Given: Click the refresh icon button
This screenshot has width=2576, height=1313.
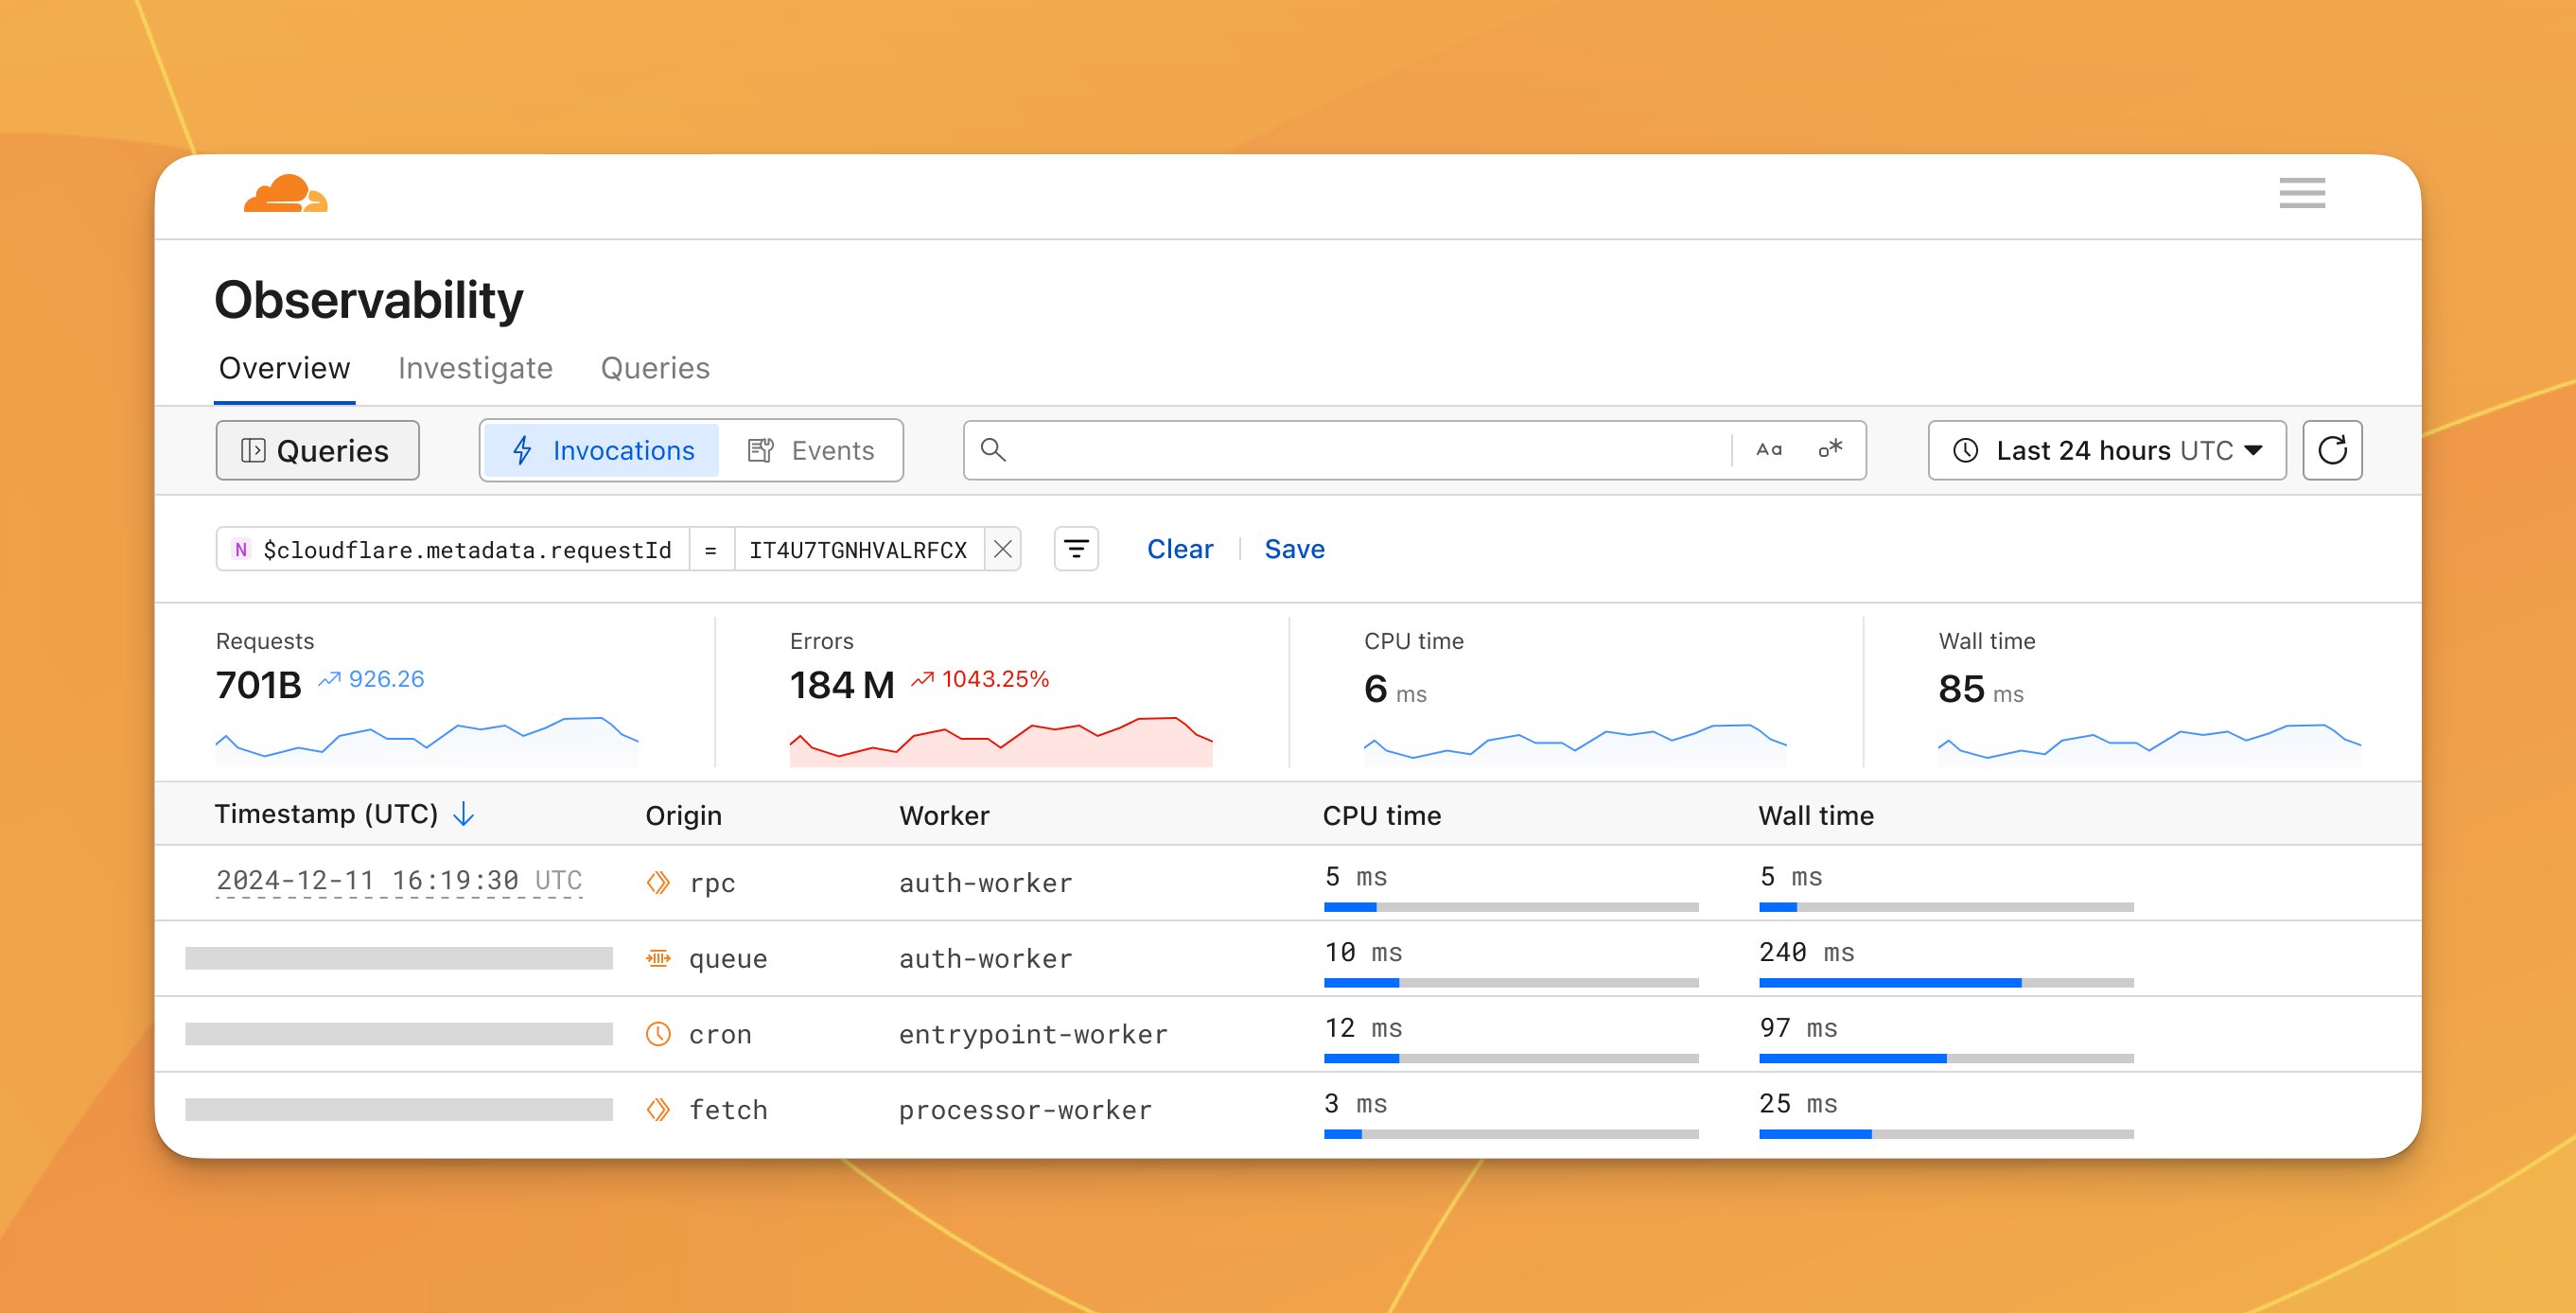Looking at the screenshot, I should tap(2332, 450).
